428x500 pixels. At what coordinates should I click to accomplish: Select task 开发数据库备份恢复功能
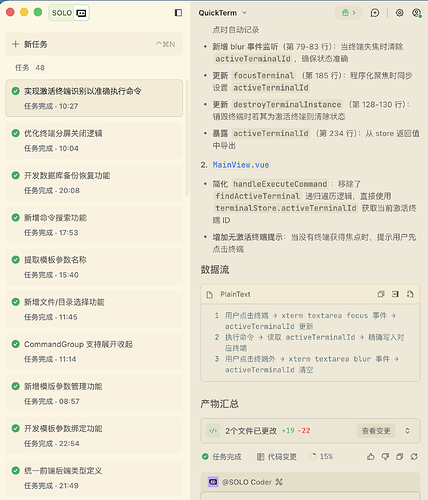click(x=94, y=183)
